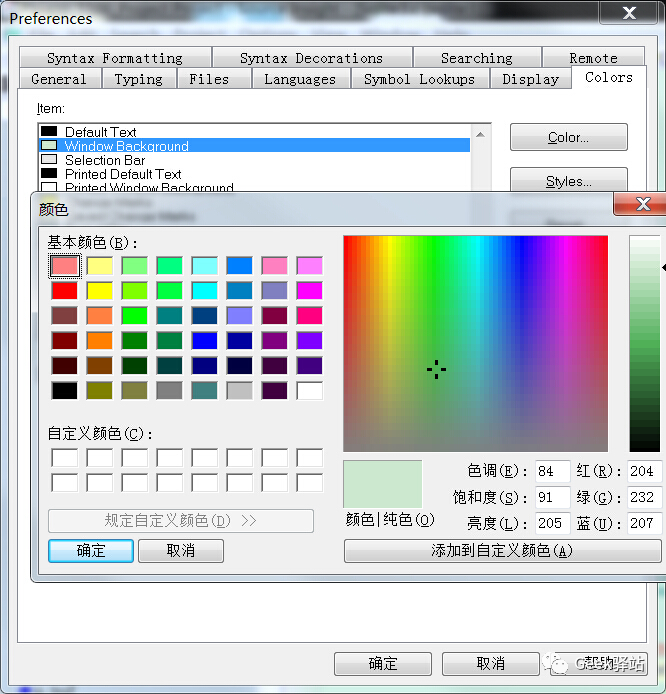Viewport: 666px width, 694px height.
Task: Pick the cyan basic color swatch
Action: [204, 291]
